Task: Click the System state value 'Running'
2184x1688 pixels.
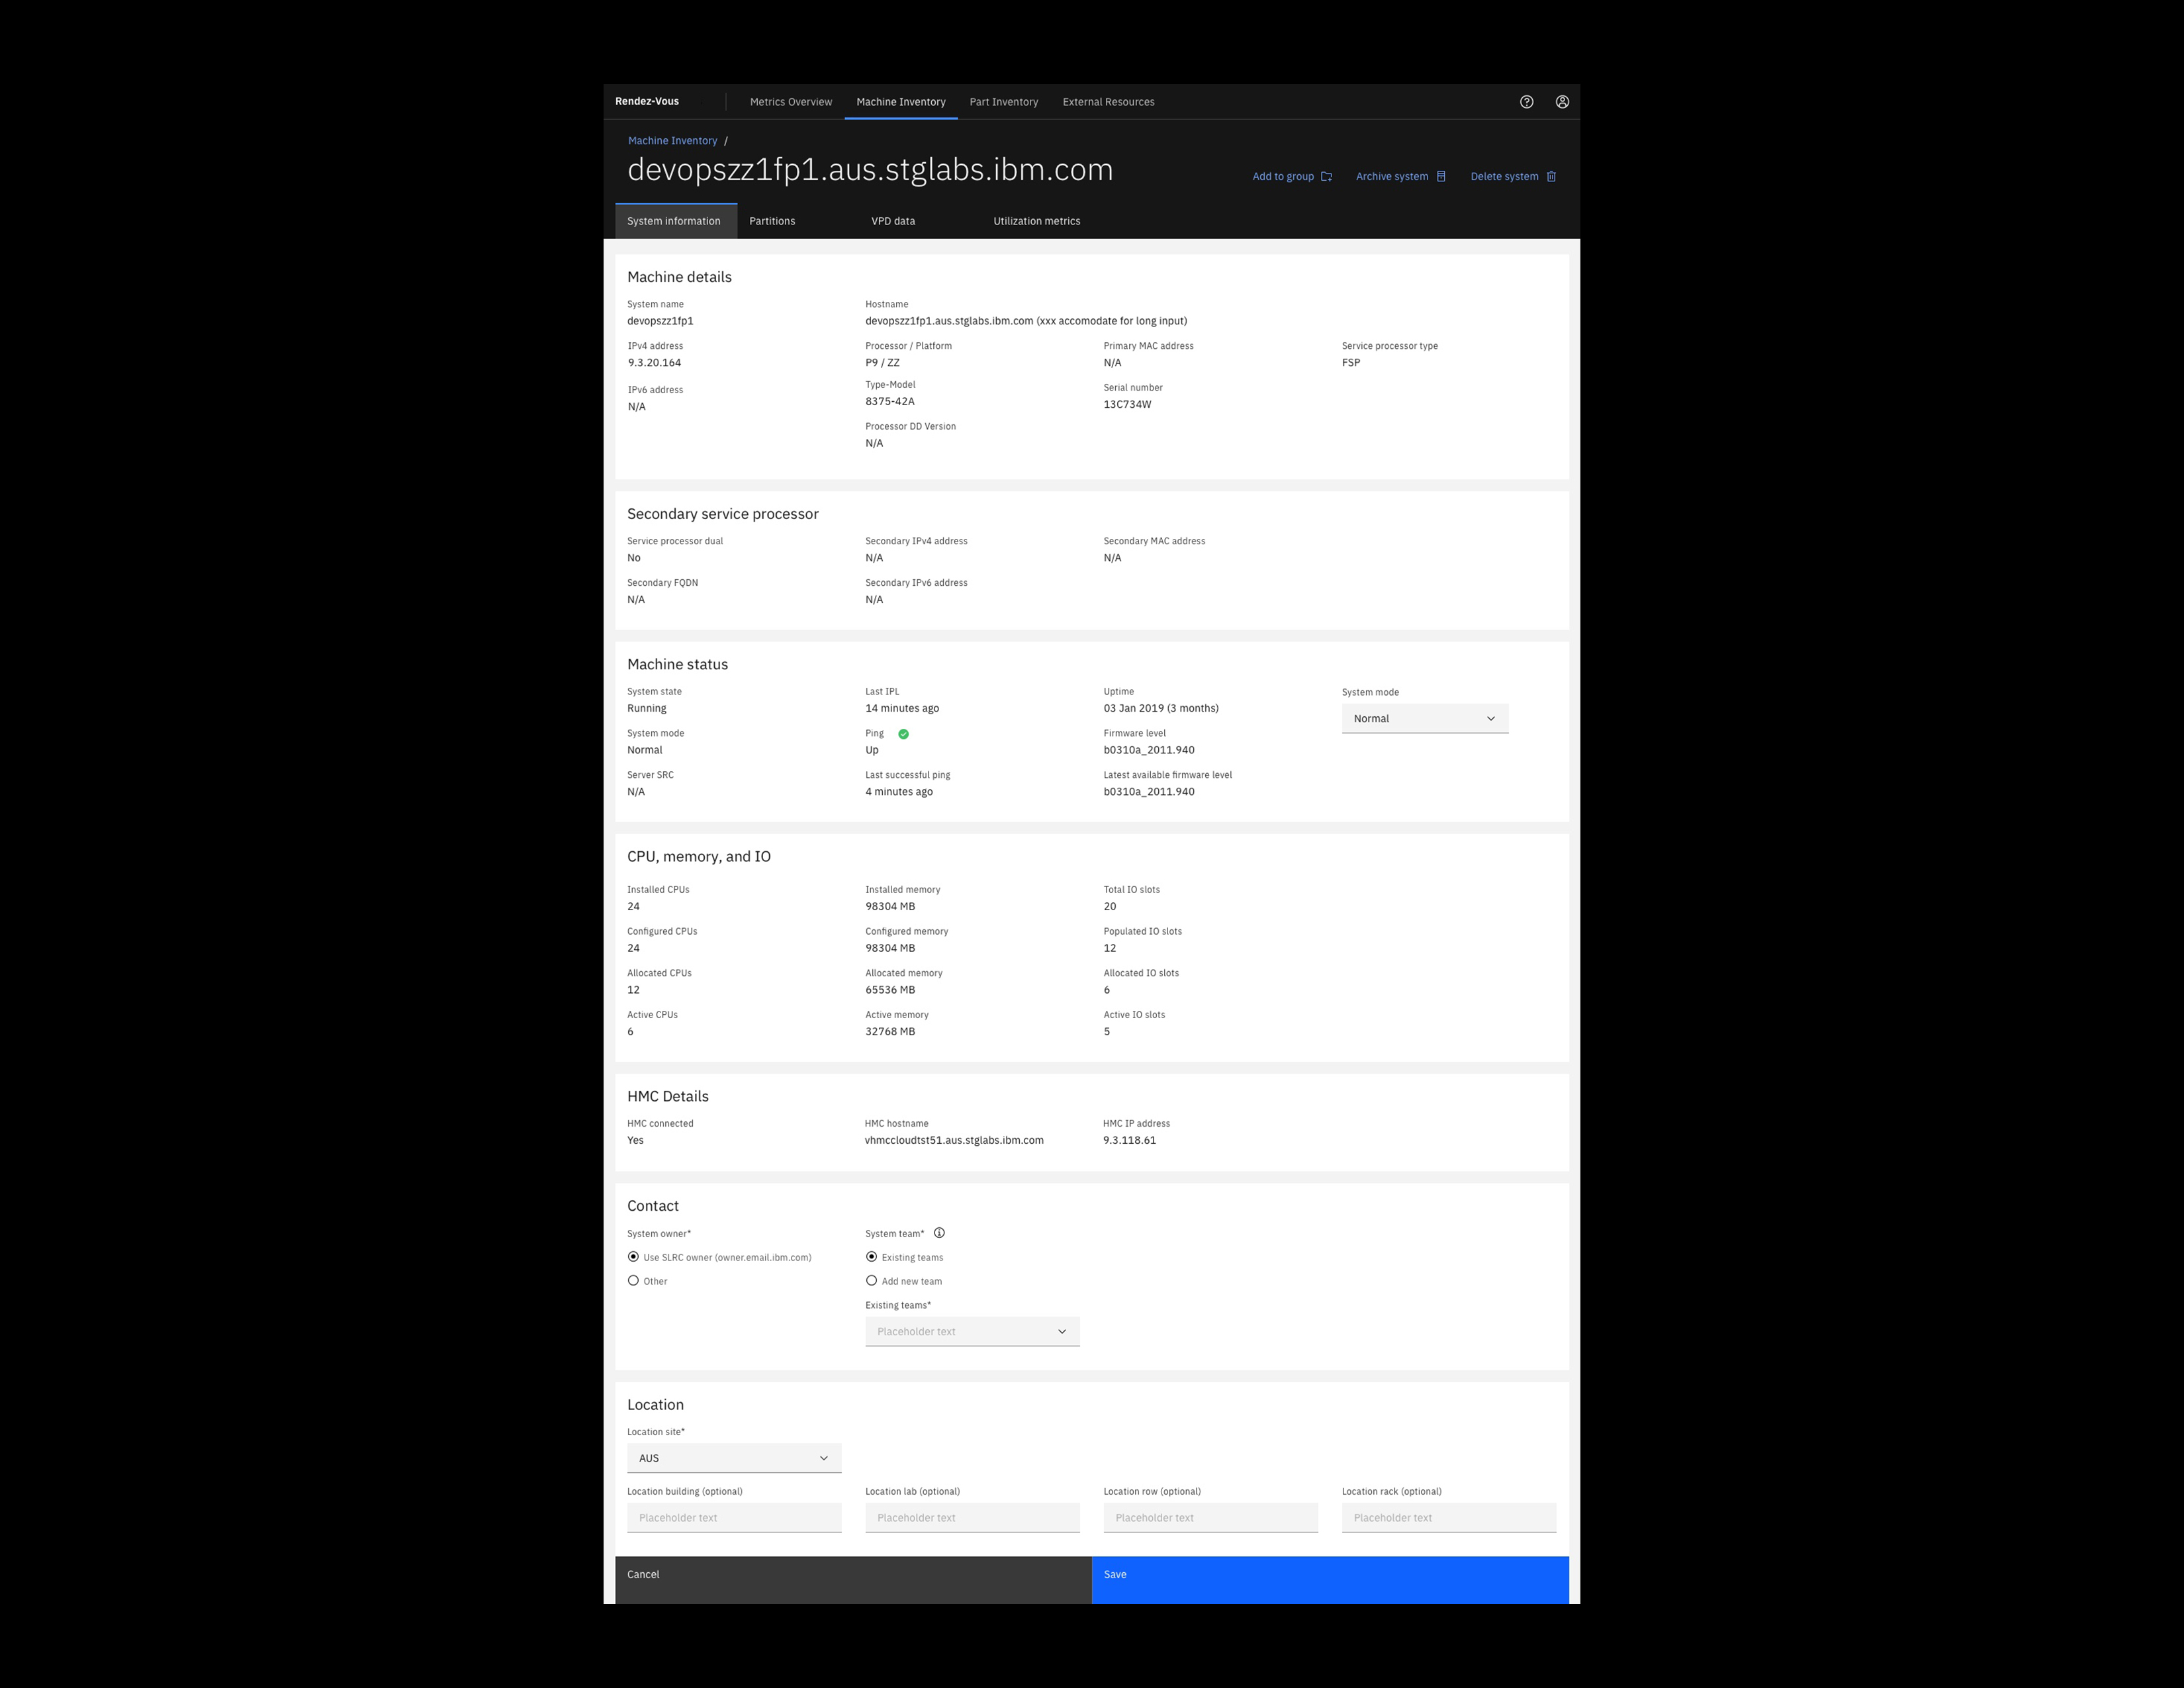Action: 646,708
